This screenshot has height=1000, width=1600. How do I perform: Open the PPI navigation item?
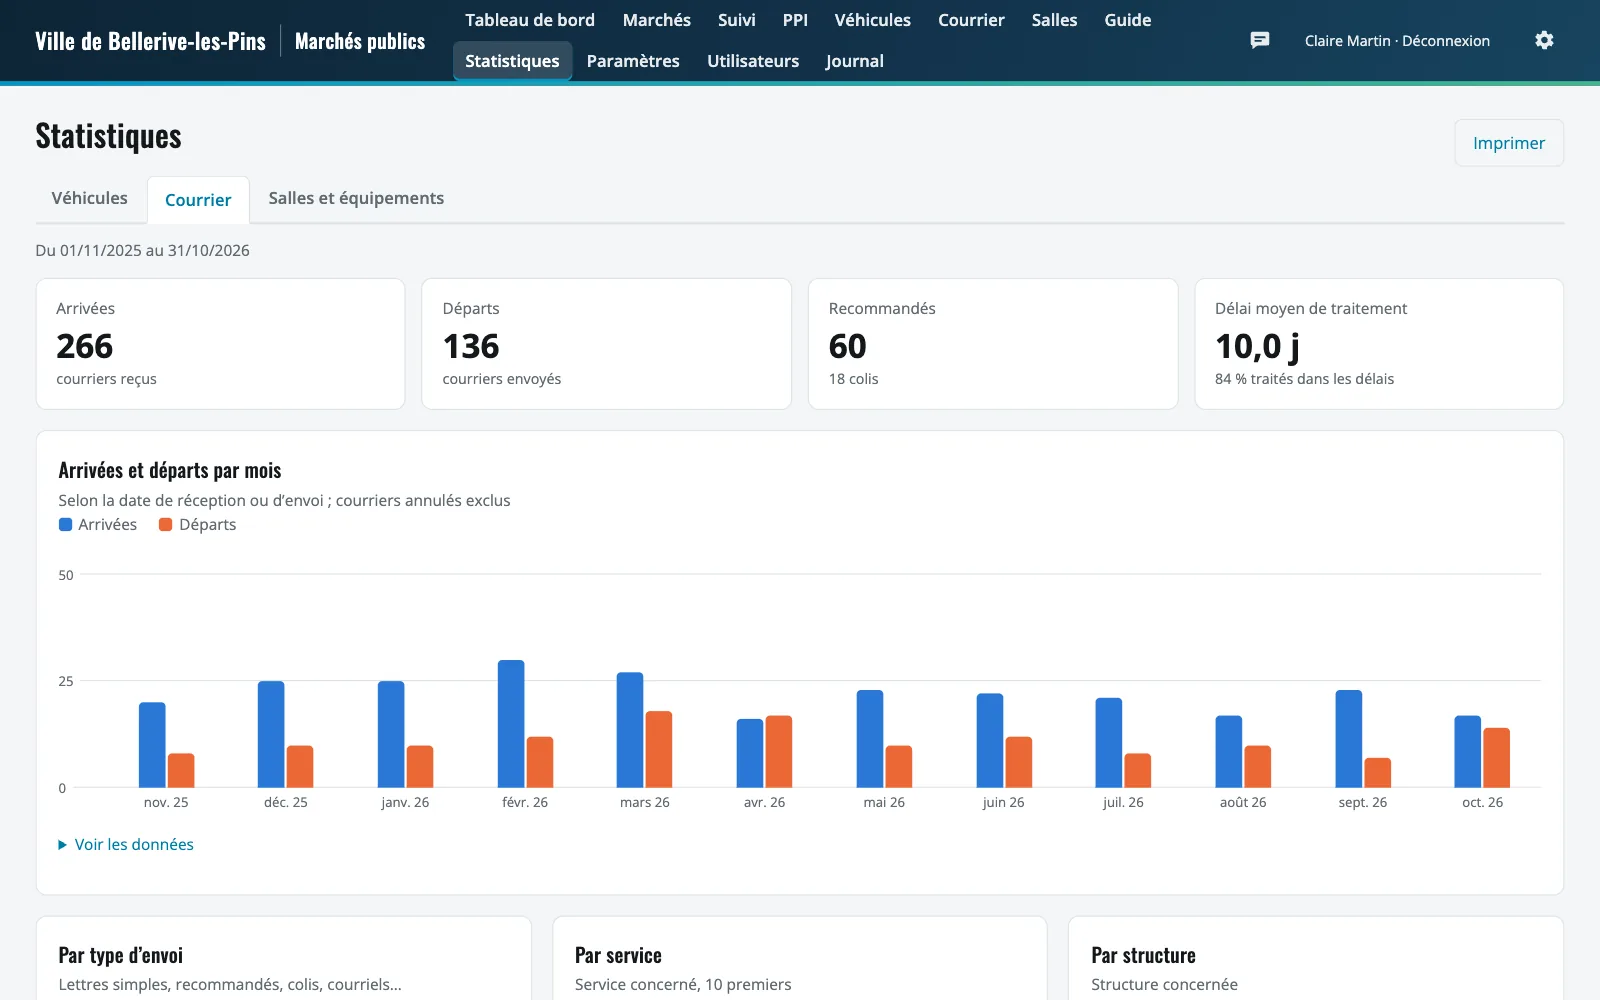(x=795, y=20)
